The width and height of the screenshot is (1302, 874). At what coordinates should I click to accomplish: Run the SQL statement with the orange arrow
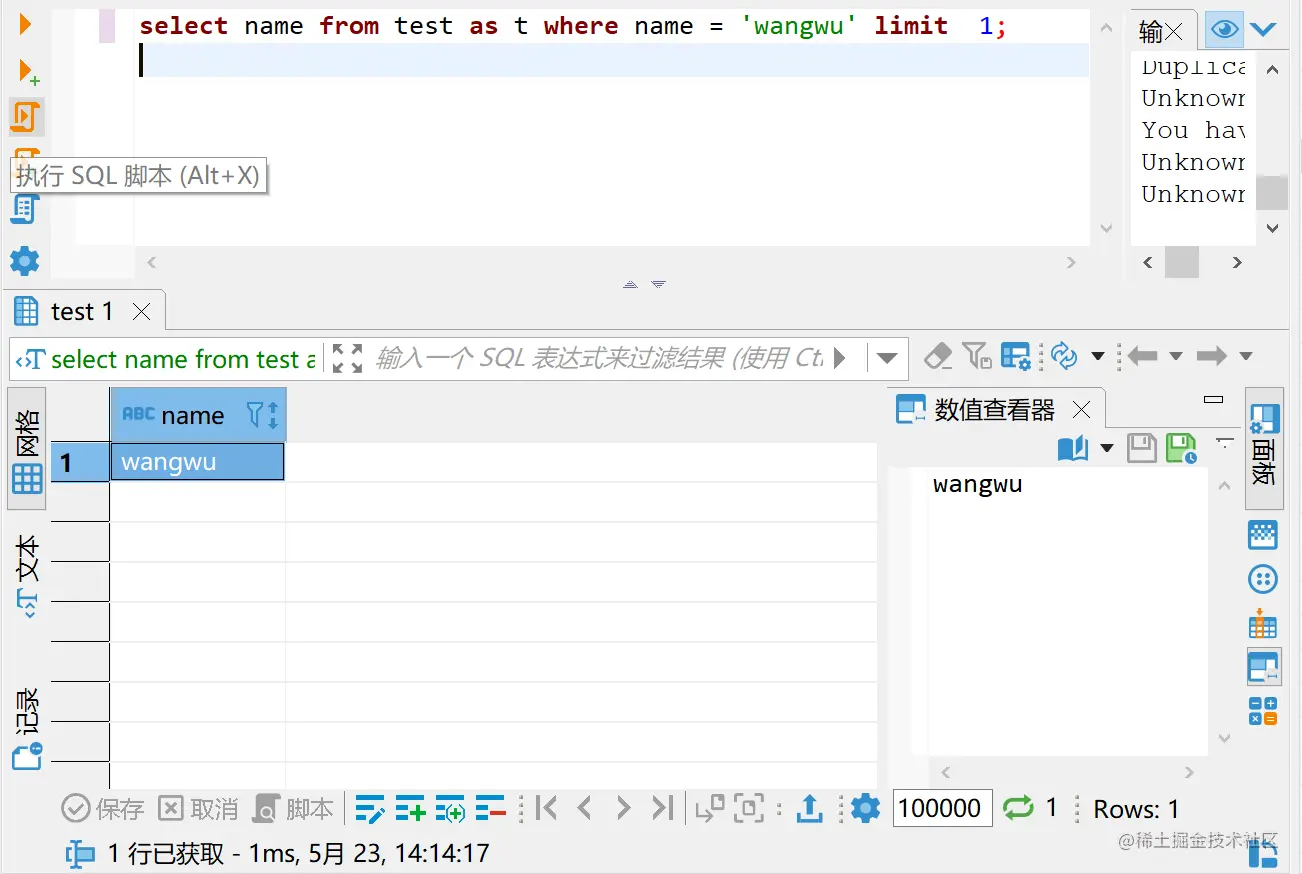tap(26, 23)
